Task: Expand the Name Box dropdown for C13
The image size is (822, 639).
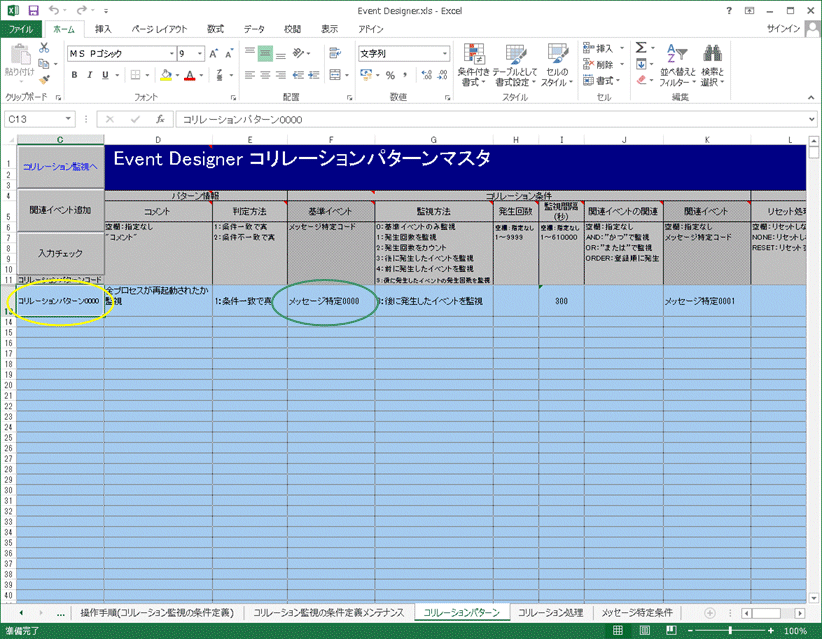Action: pyautogui.click(x=68, y=120)
